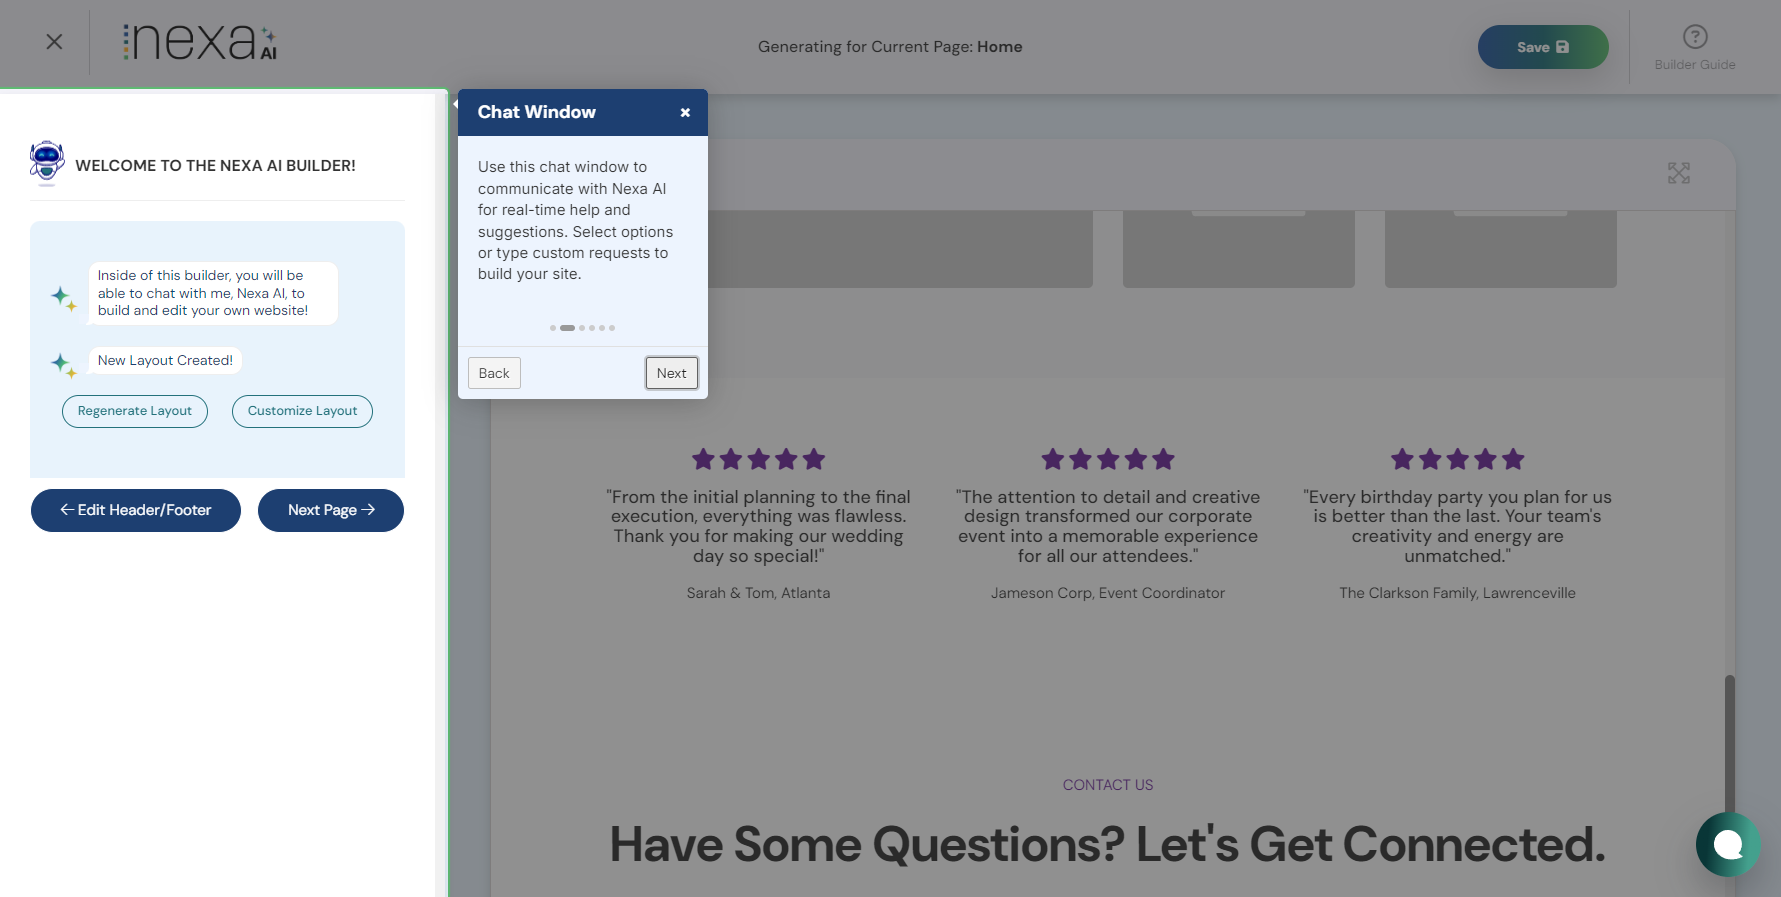Regenerate the page layout
Image resolution: width=1781 pixels, height=897 pixels.
135,411
